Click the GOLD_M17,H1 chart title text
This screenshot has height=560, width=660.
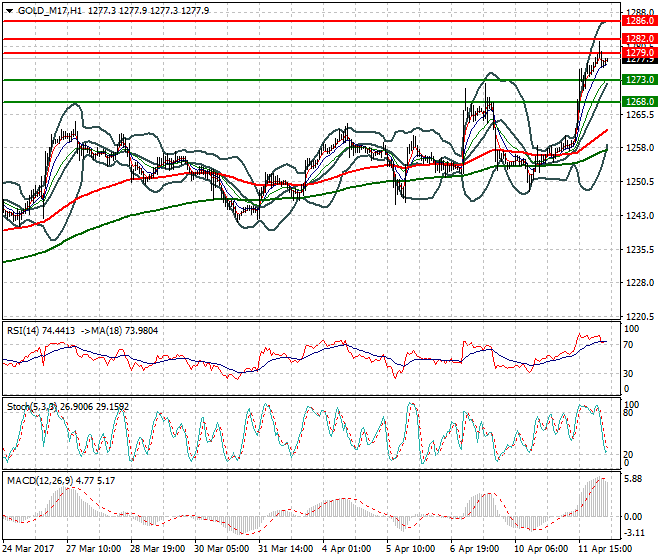[x=50, y=11]
